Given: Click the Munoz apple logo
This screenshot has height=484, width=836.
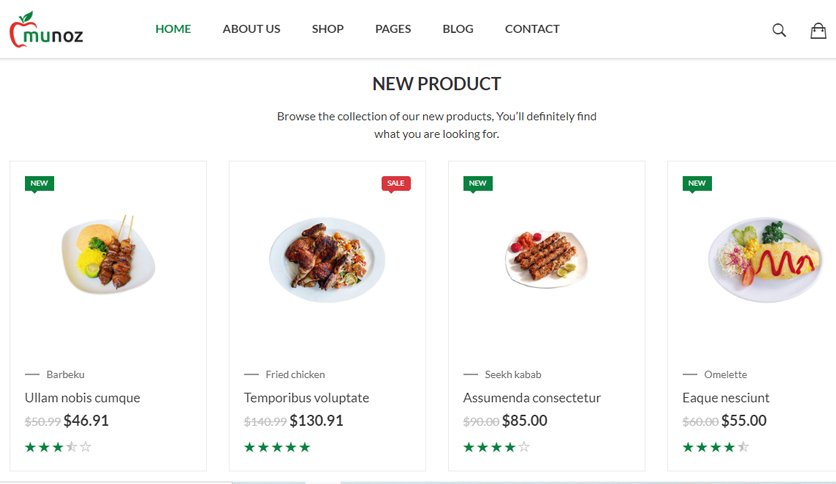Looking at the screenshot, I should coord(46,29).
